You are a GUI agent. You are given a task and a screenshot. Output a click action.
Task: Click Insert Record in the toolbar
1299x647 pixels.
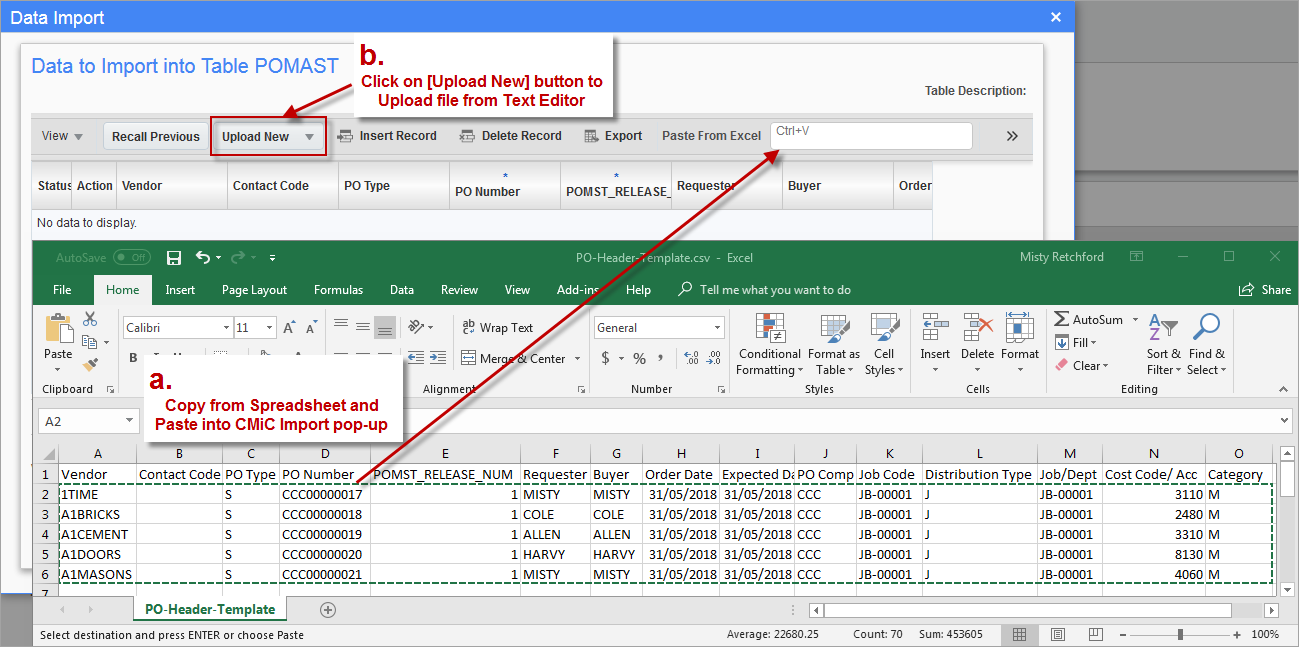pos(387,136)
